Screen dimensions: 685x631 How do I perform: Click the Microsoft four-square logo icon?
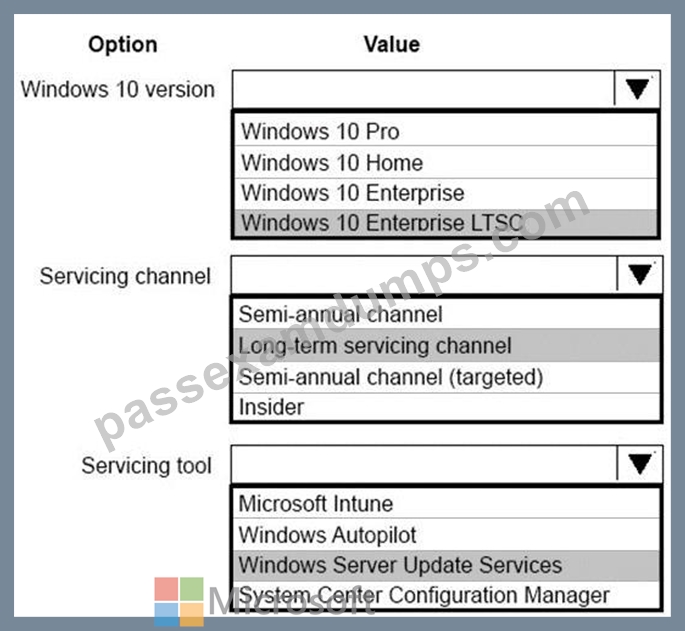pos(179,602)
